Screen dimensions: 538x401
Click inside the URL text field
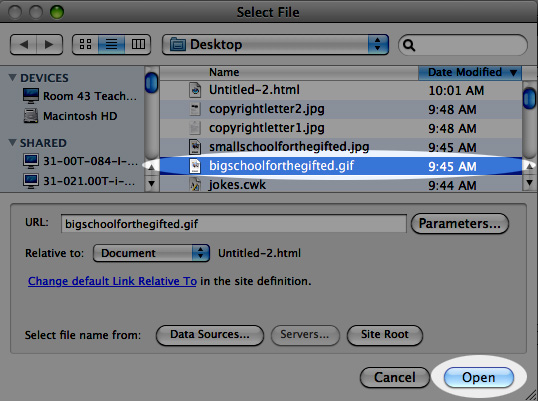[x=234, y=224]
